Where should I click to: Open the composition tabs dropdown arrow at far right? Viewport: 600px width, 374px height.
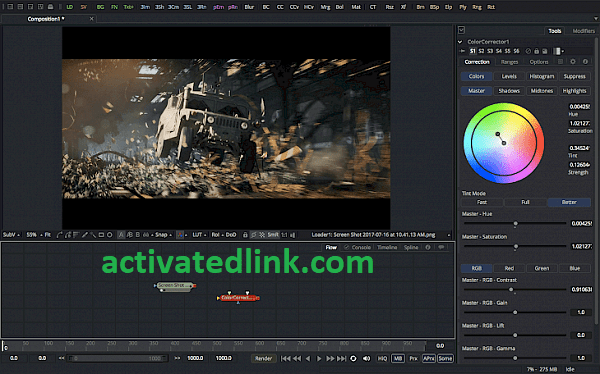pyautogui.click(x=596, y=18)
